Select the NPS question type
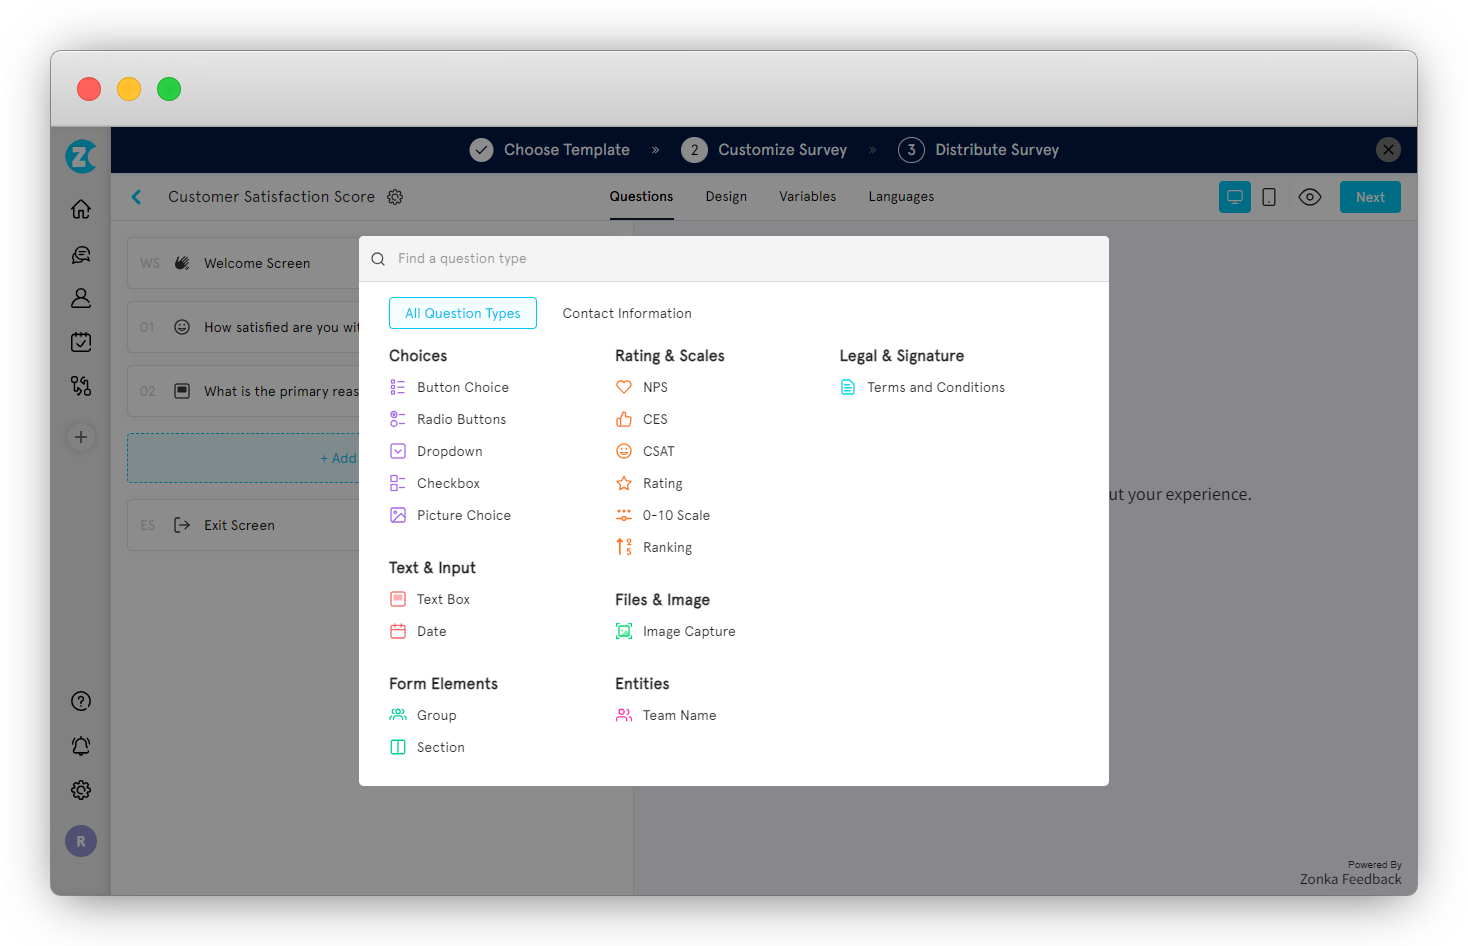This screenshot has width=1468, height=946. 655,387
